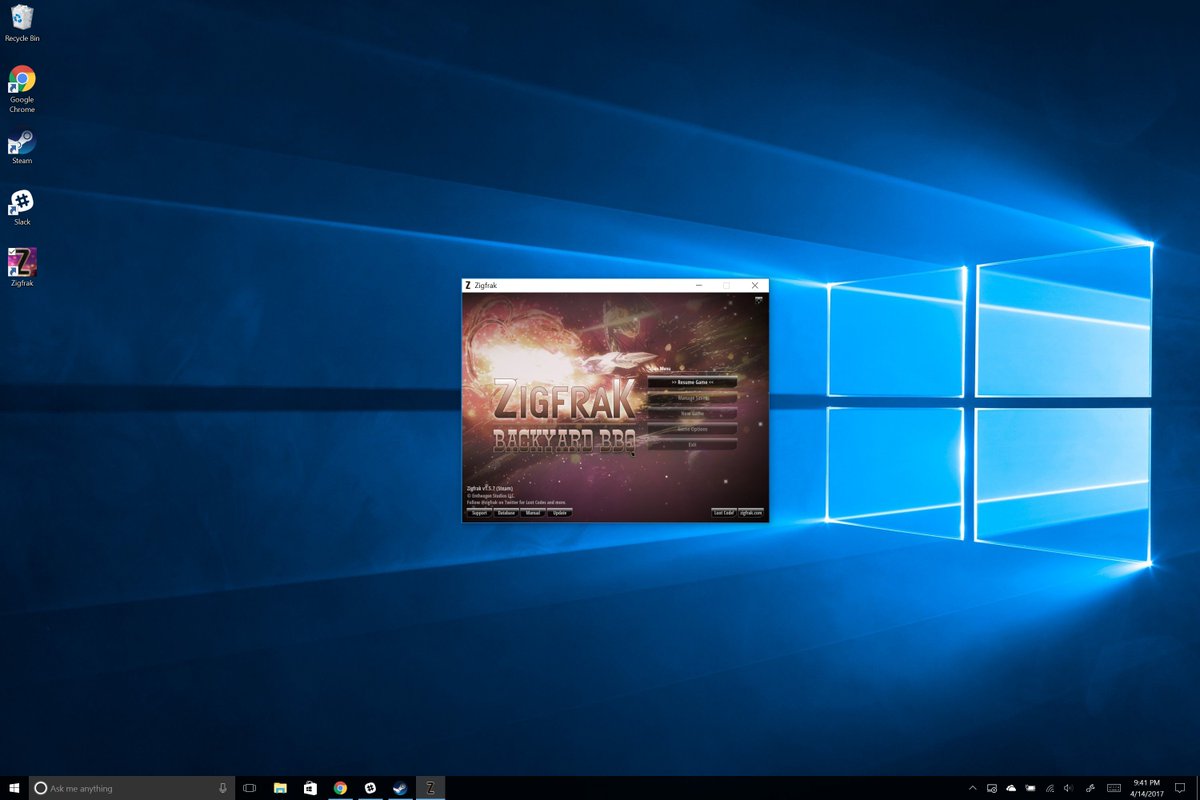
Task: Open File Explorer from the taskbar
Action: pyautogui.click(x=280, y=788)
